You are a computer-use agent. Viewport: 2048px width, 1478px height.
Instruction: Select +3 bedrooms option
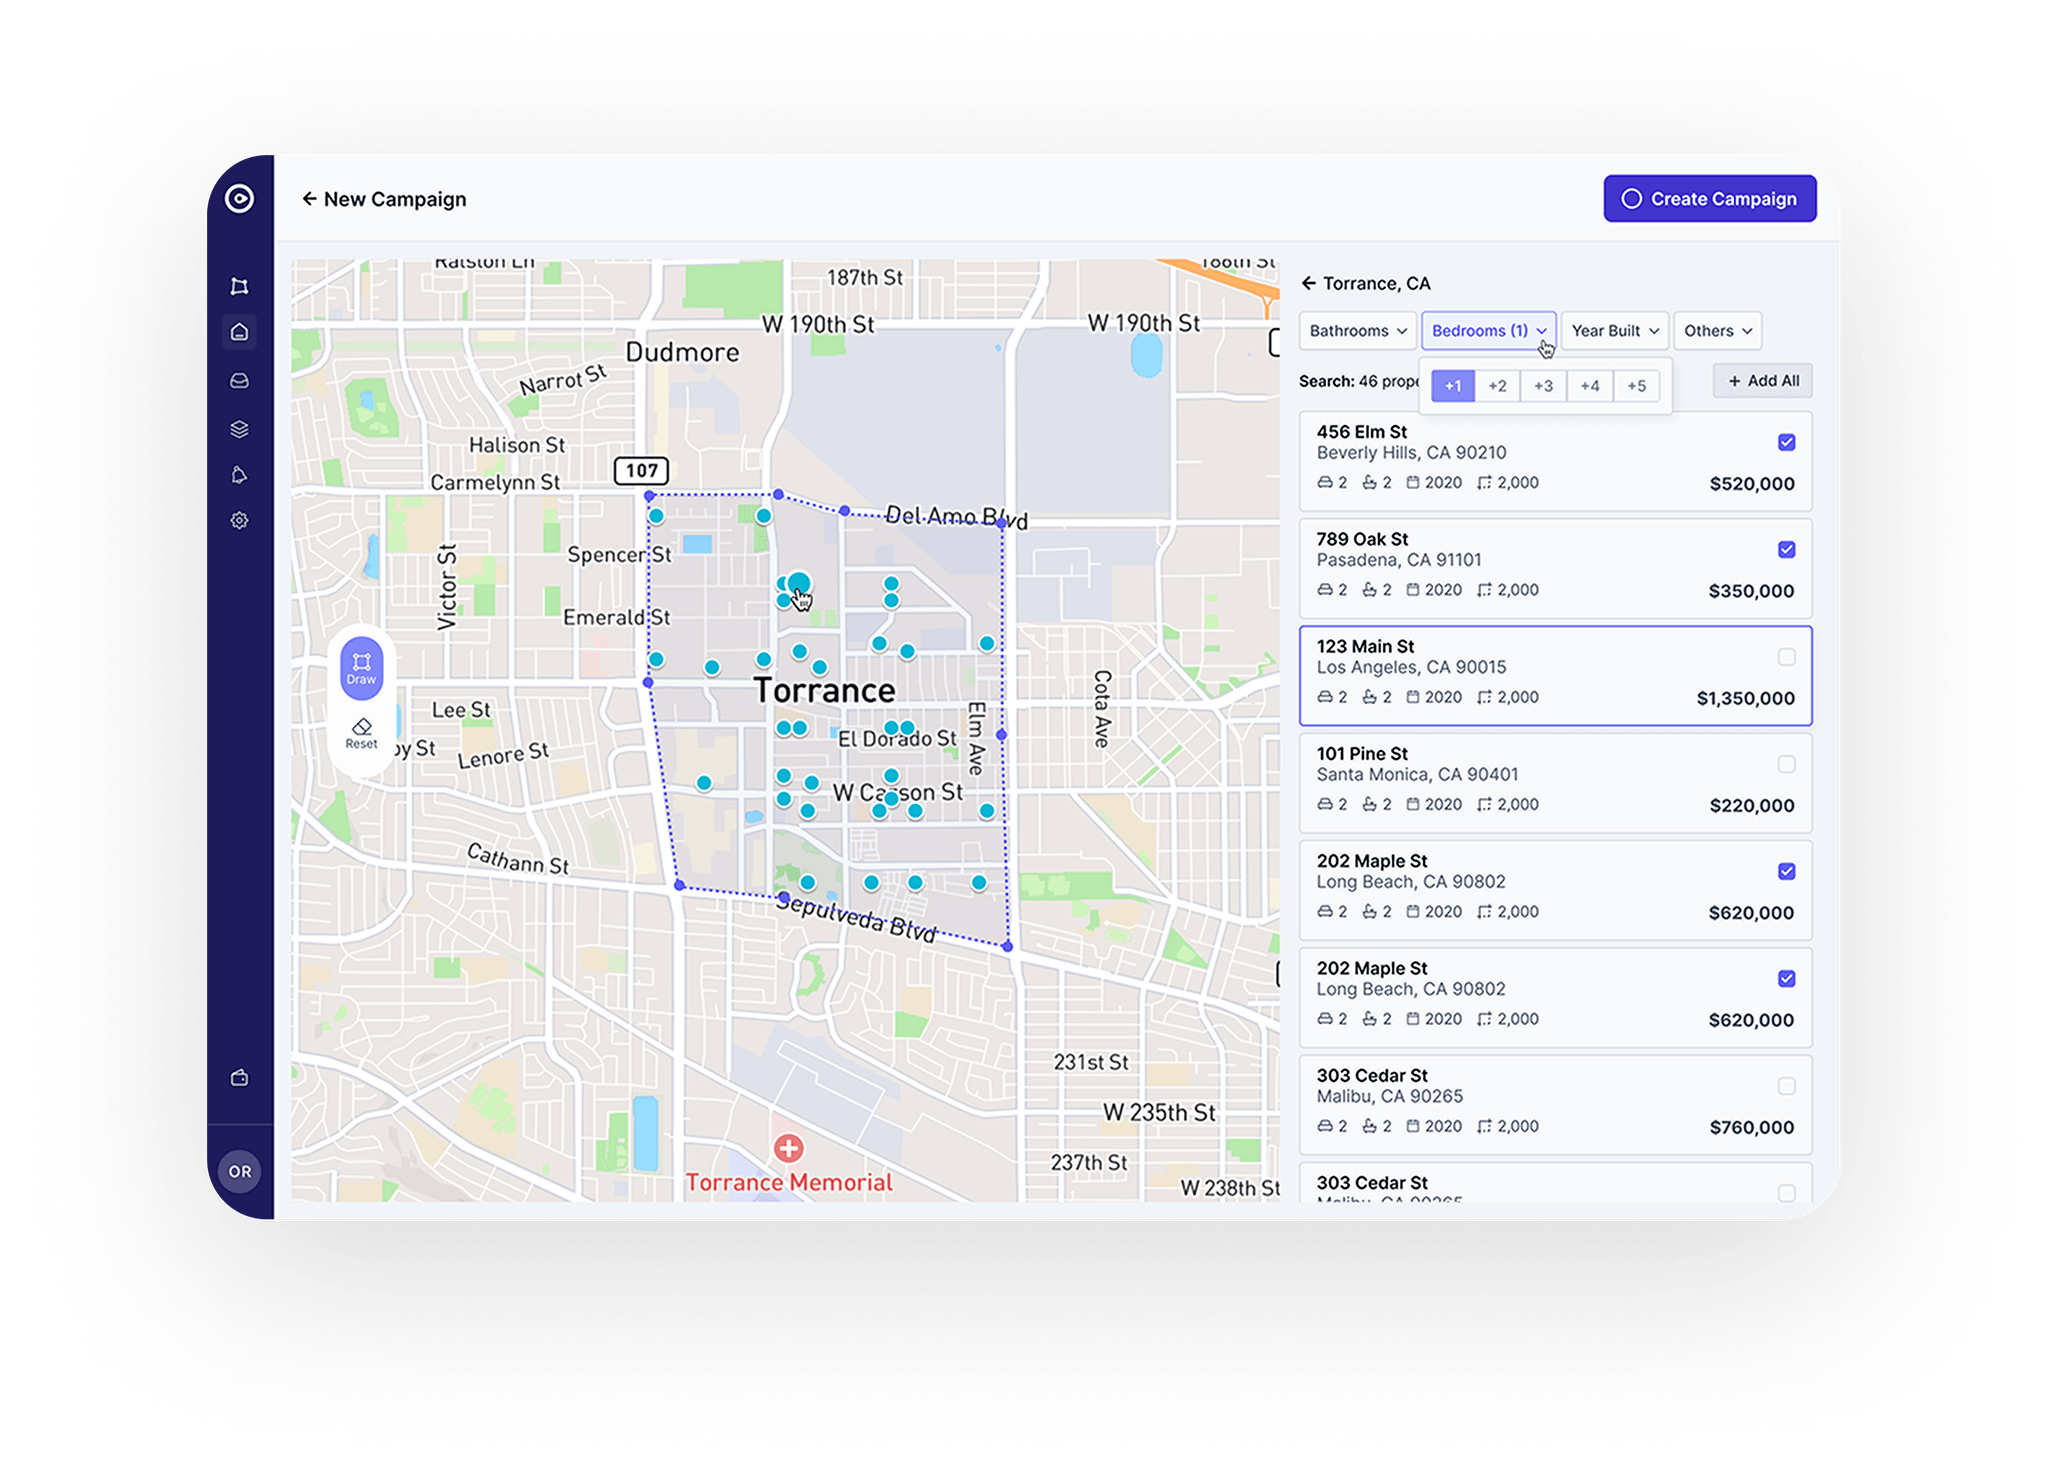[x=1543, y=386]
